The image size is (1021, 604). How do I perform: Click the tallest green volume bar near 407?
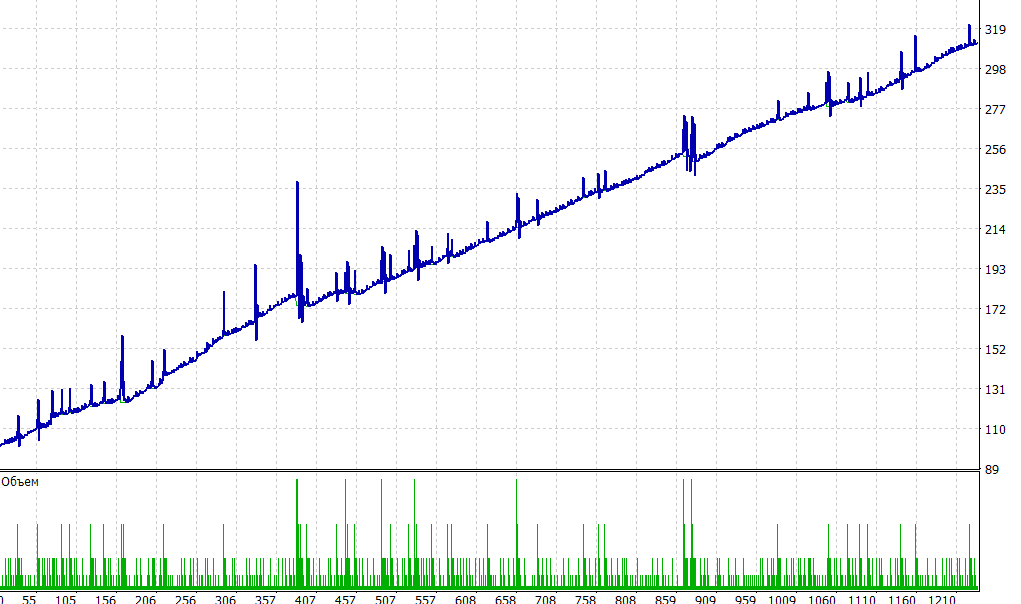point(297,484)
